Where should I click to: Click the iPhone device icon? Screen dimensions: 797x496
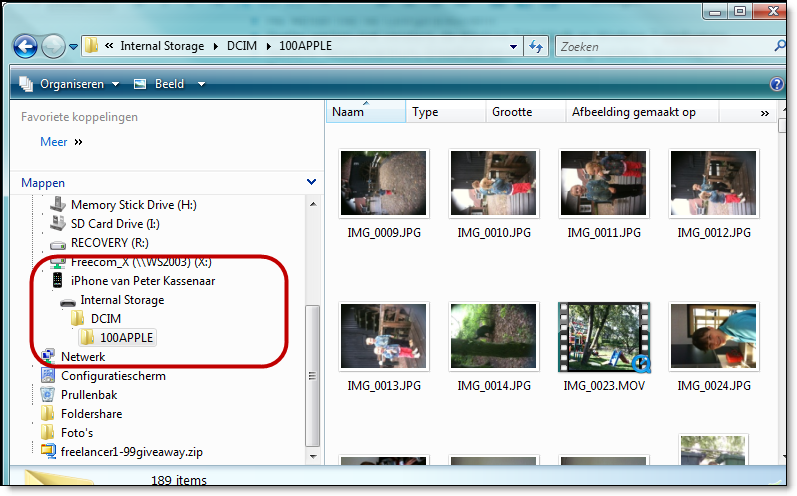point(57,280)
